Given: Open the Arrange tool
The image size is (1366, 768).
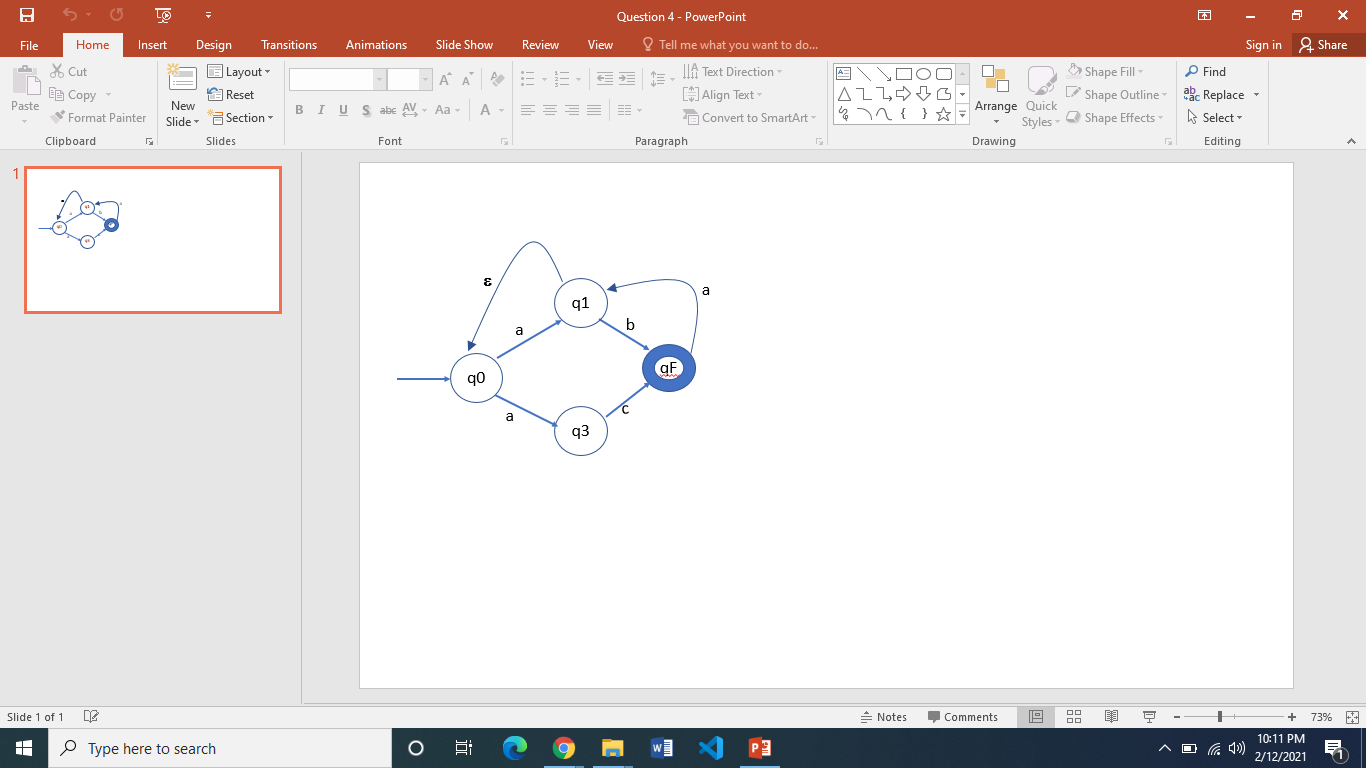Looking at the screenshot, I should [995, 95].
